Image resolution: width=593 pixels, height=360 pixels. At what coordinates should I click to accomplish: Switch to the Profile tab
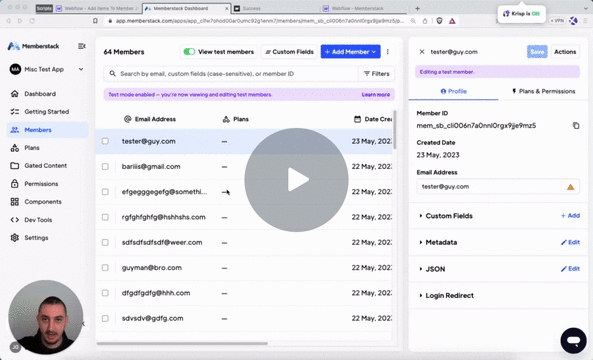click(453, 92)
